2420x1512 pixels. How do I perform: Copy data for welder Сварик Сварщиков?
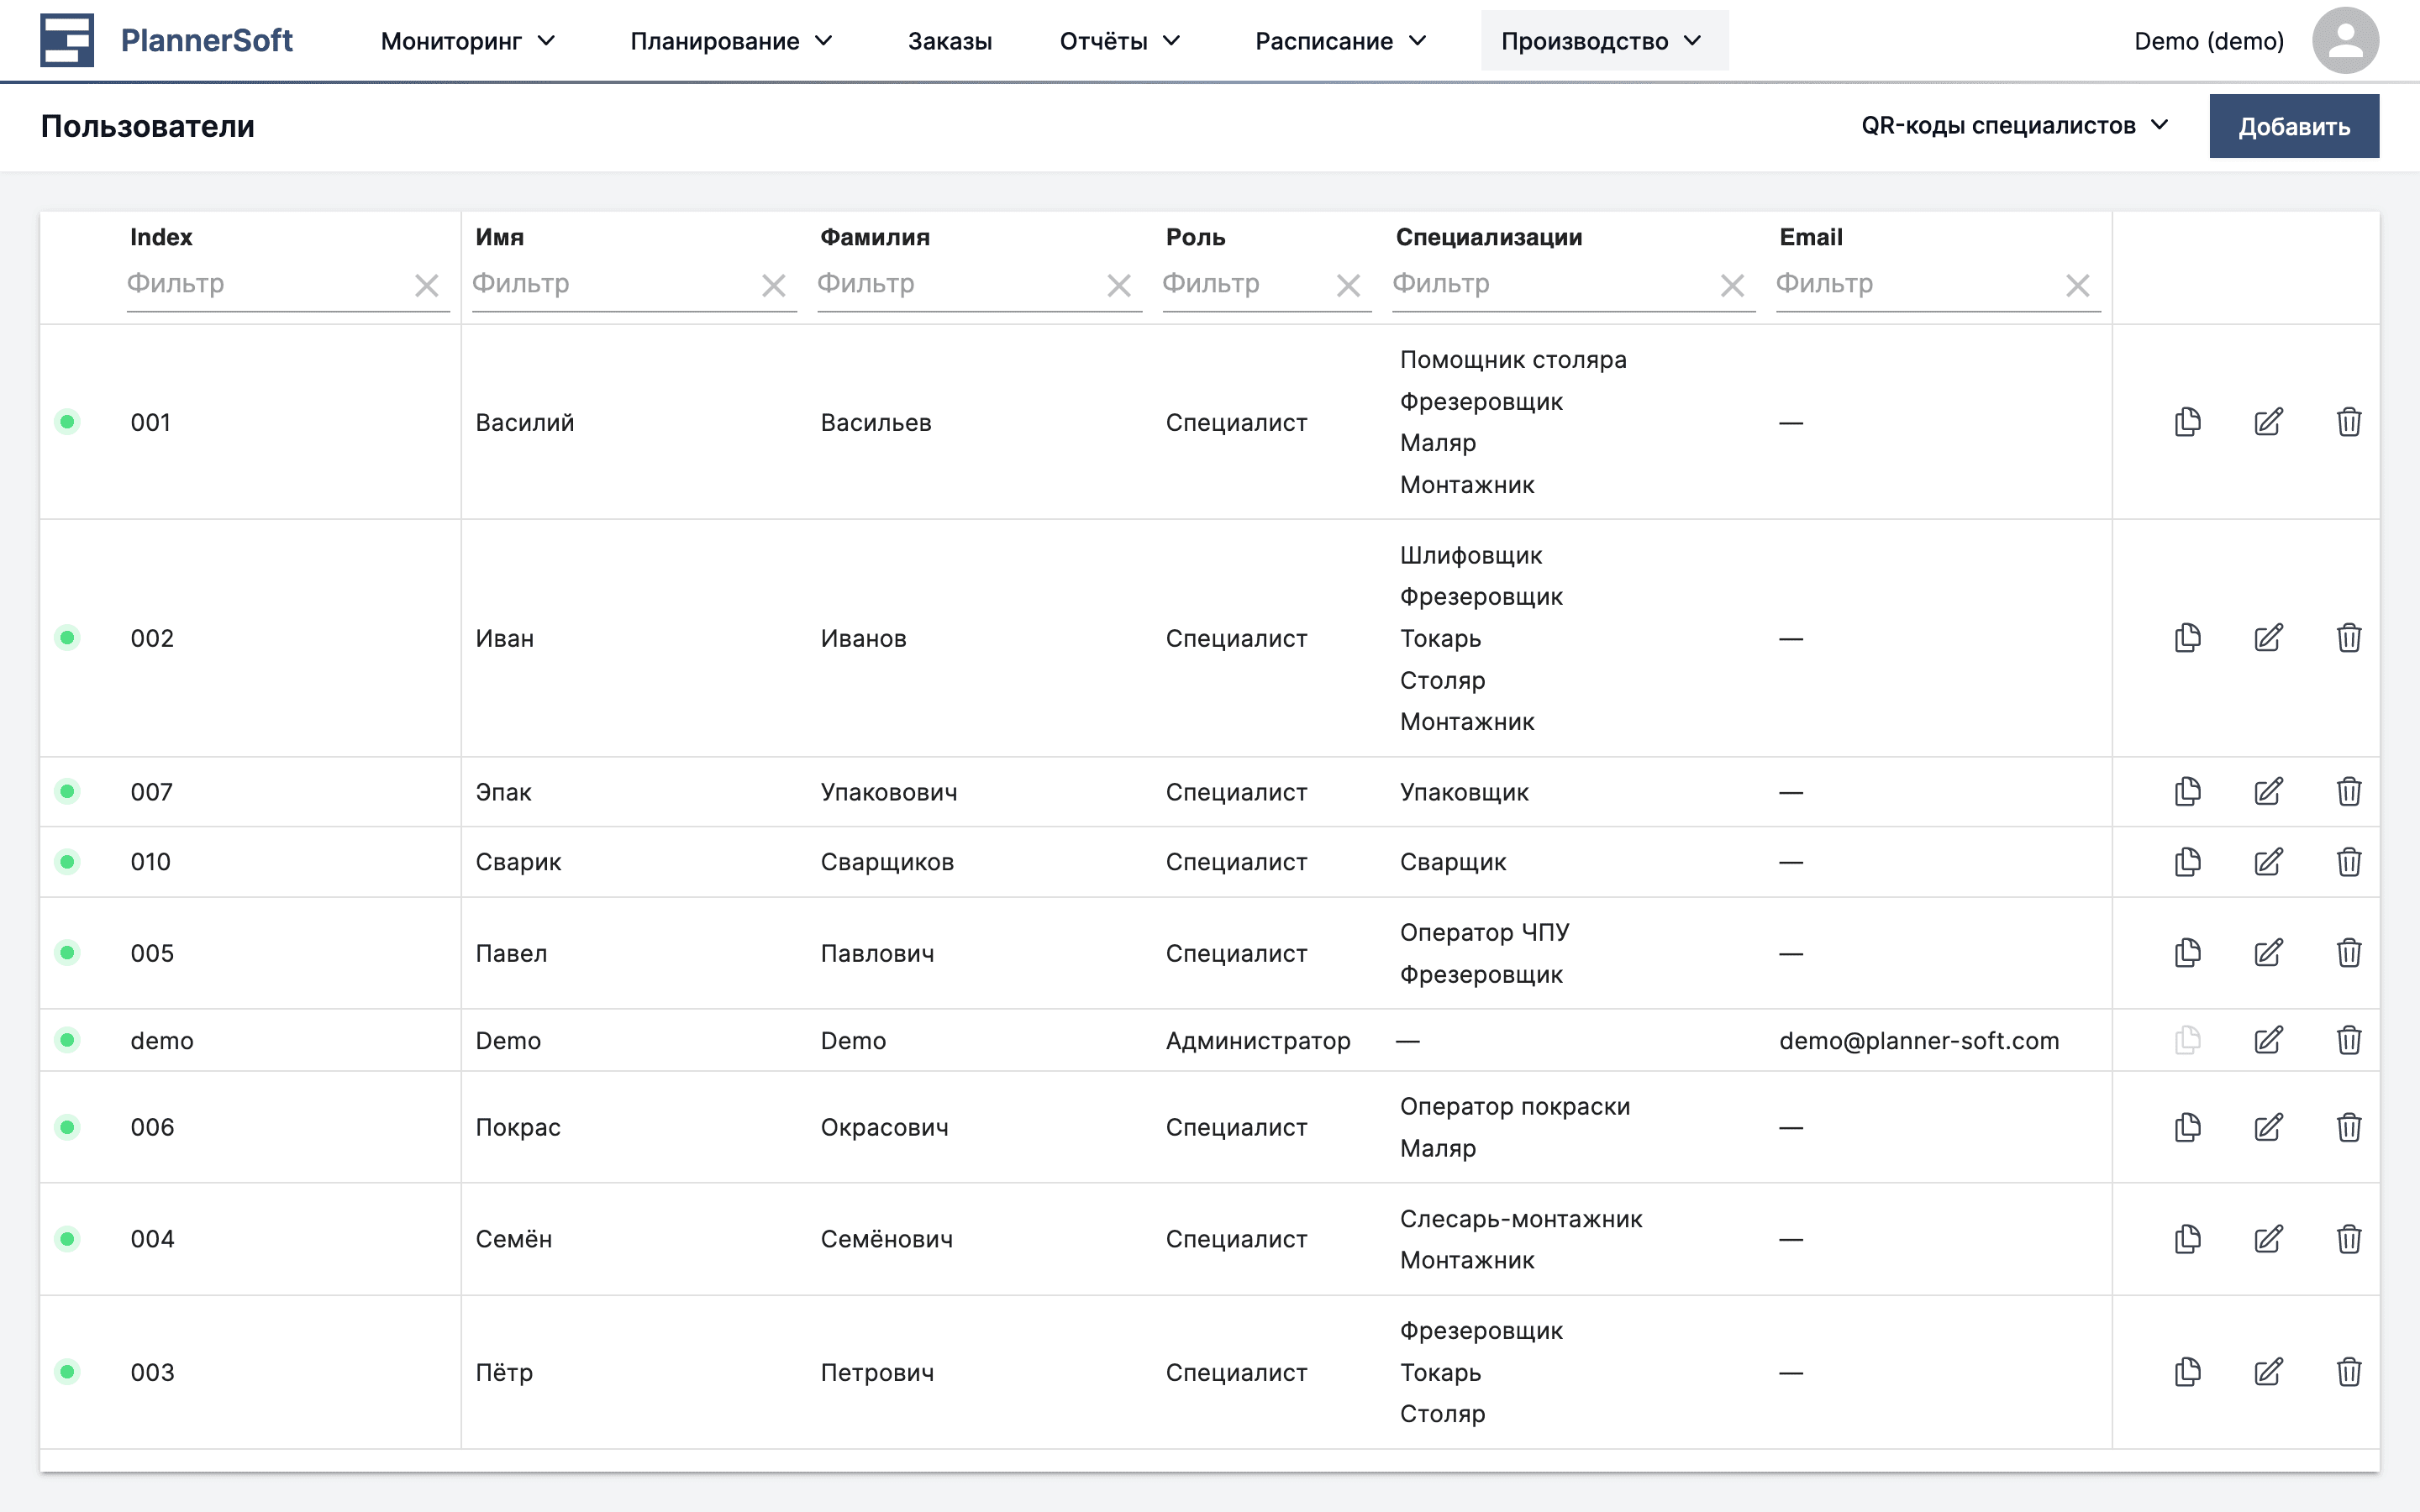tap(2187, 861)
